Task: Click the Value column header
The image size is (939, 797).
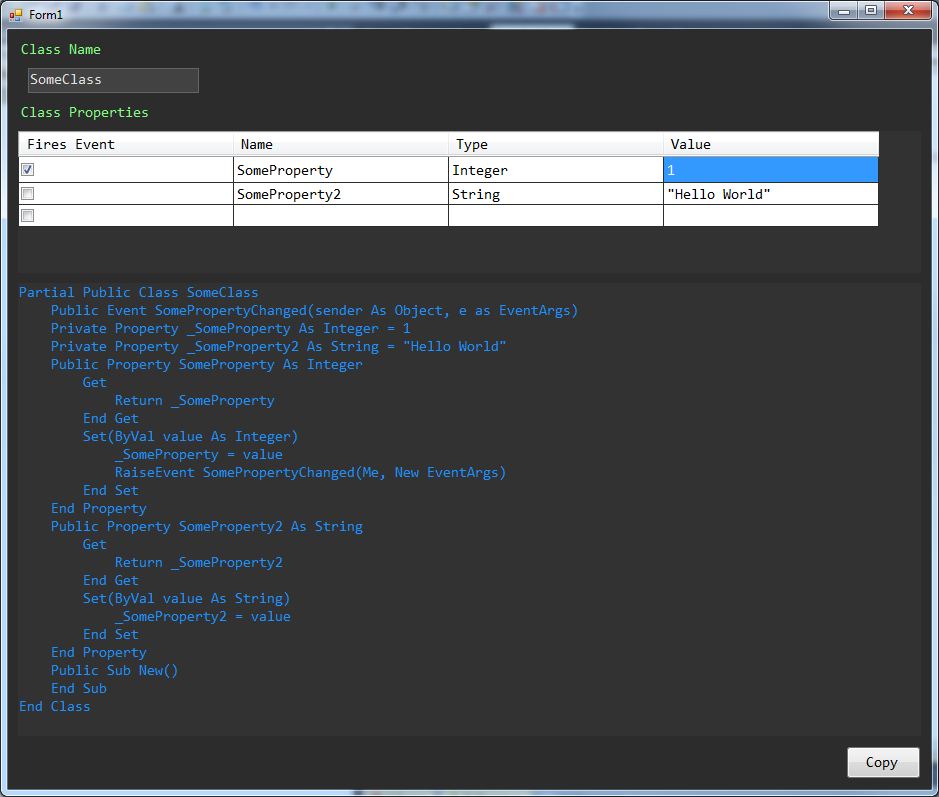Action: coord(771,144)
